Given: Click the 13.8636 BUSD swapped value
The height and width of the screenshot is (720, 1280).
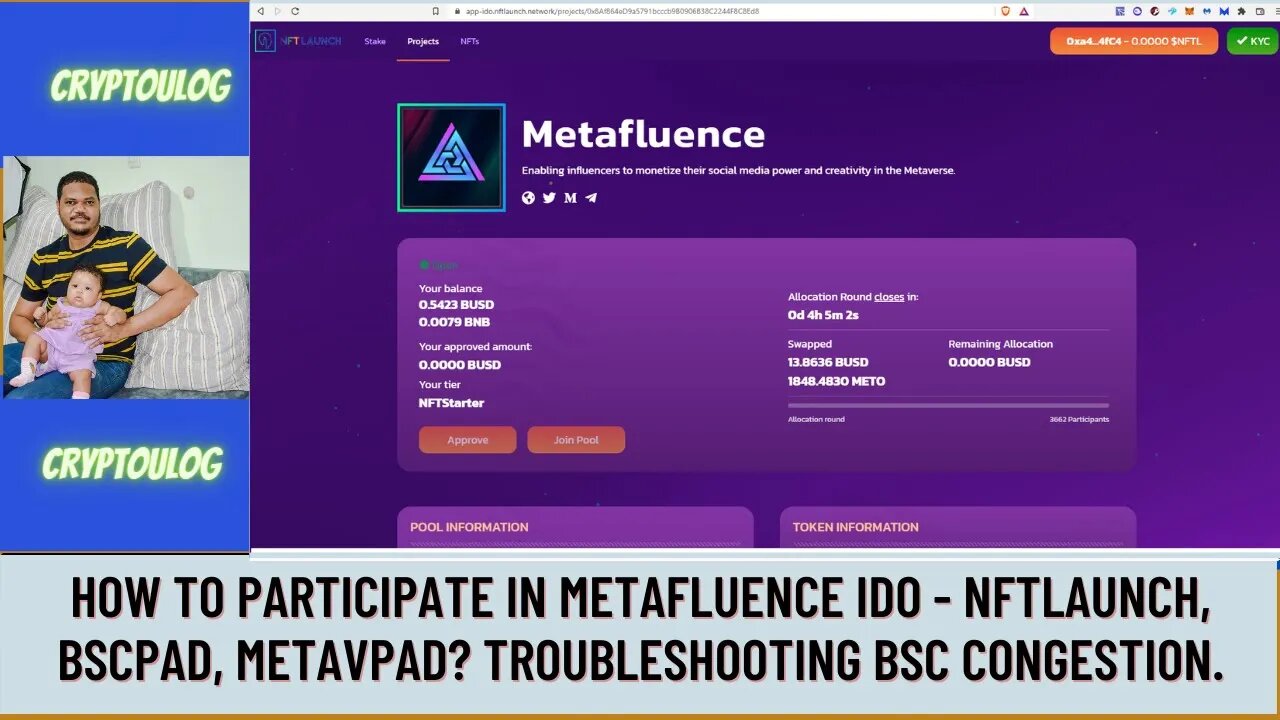Looking at the screenshot, I should pyautogui.click(x=828, y=362).
